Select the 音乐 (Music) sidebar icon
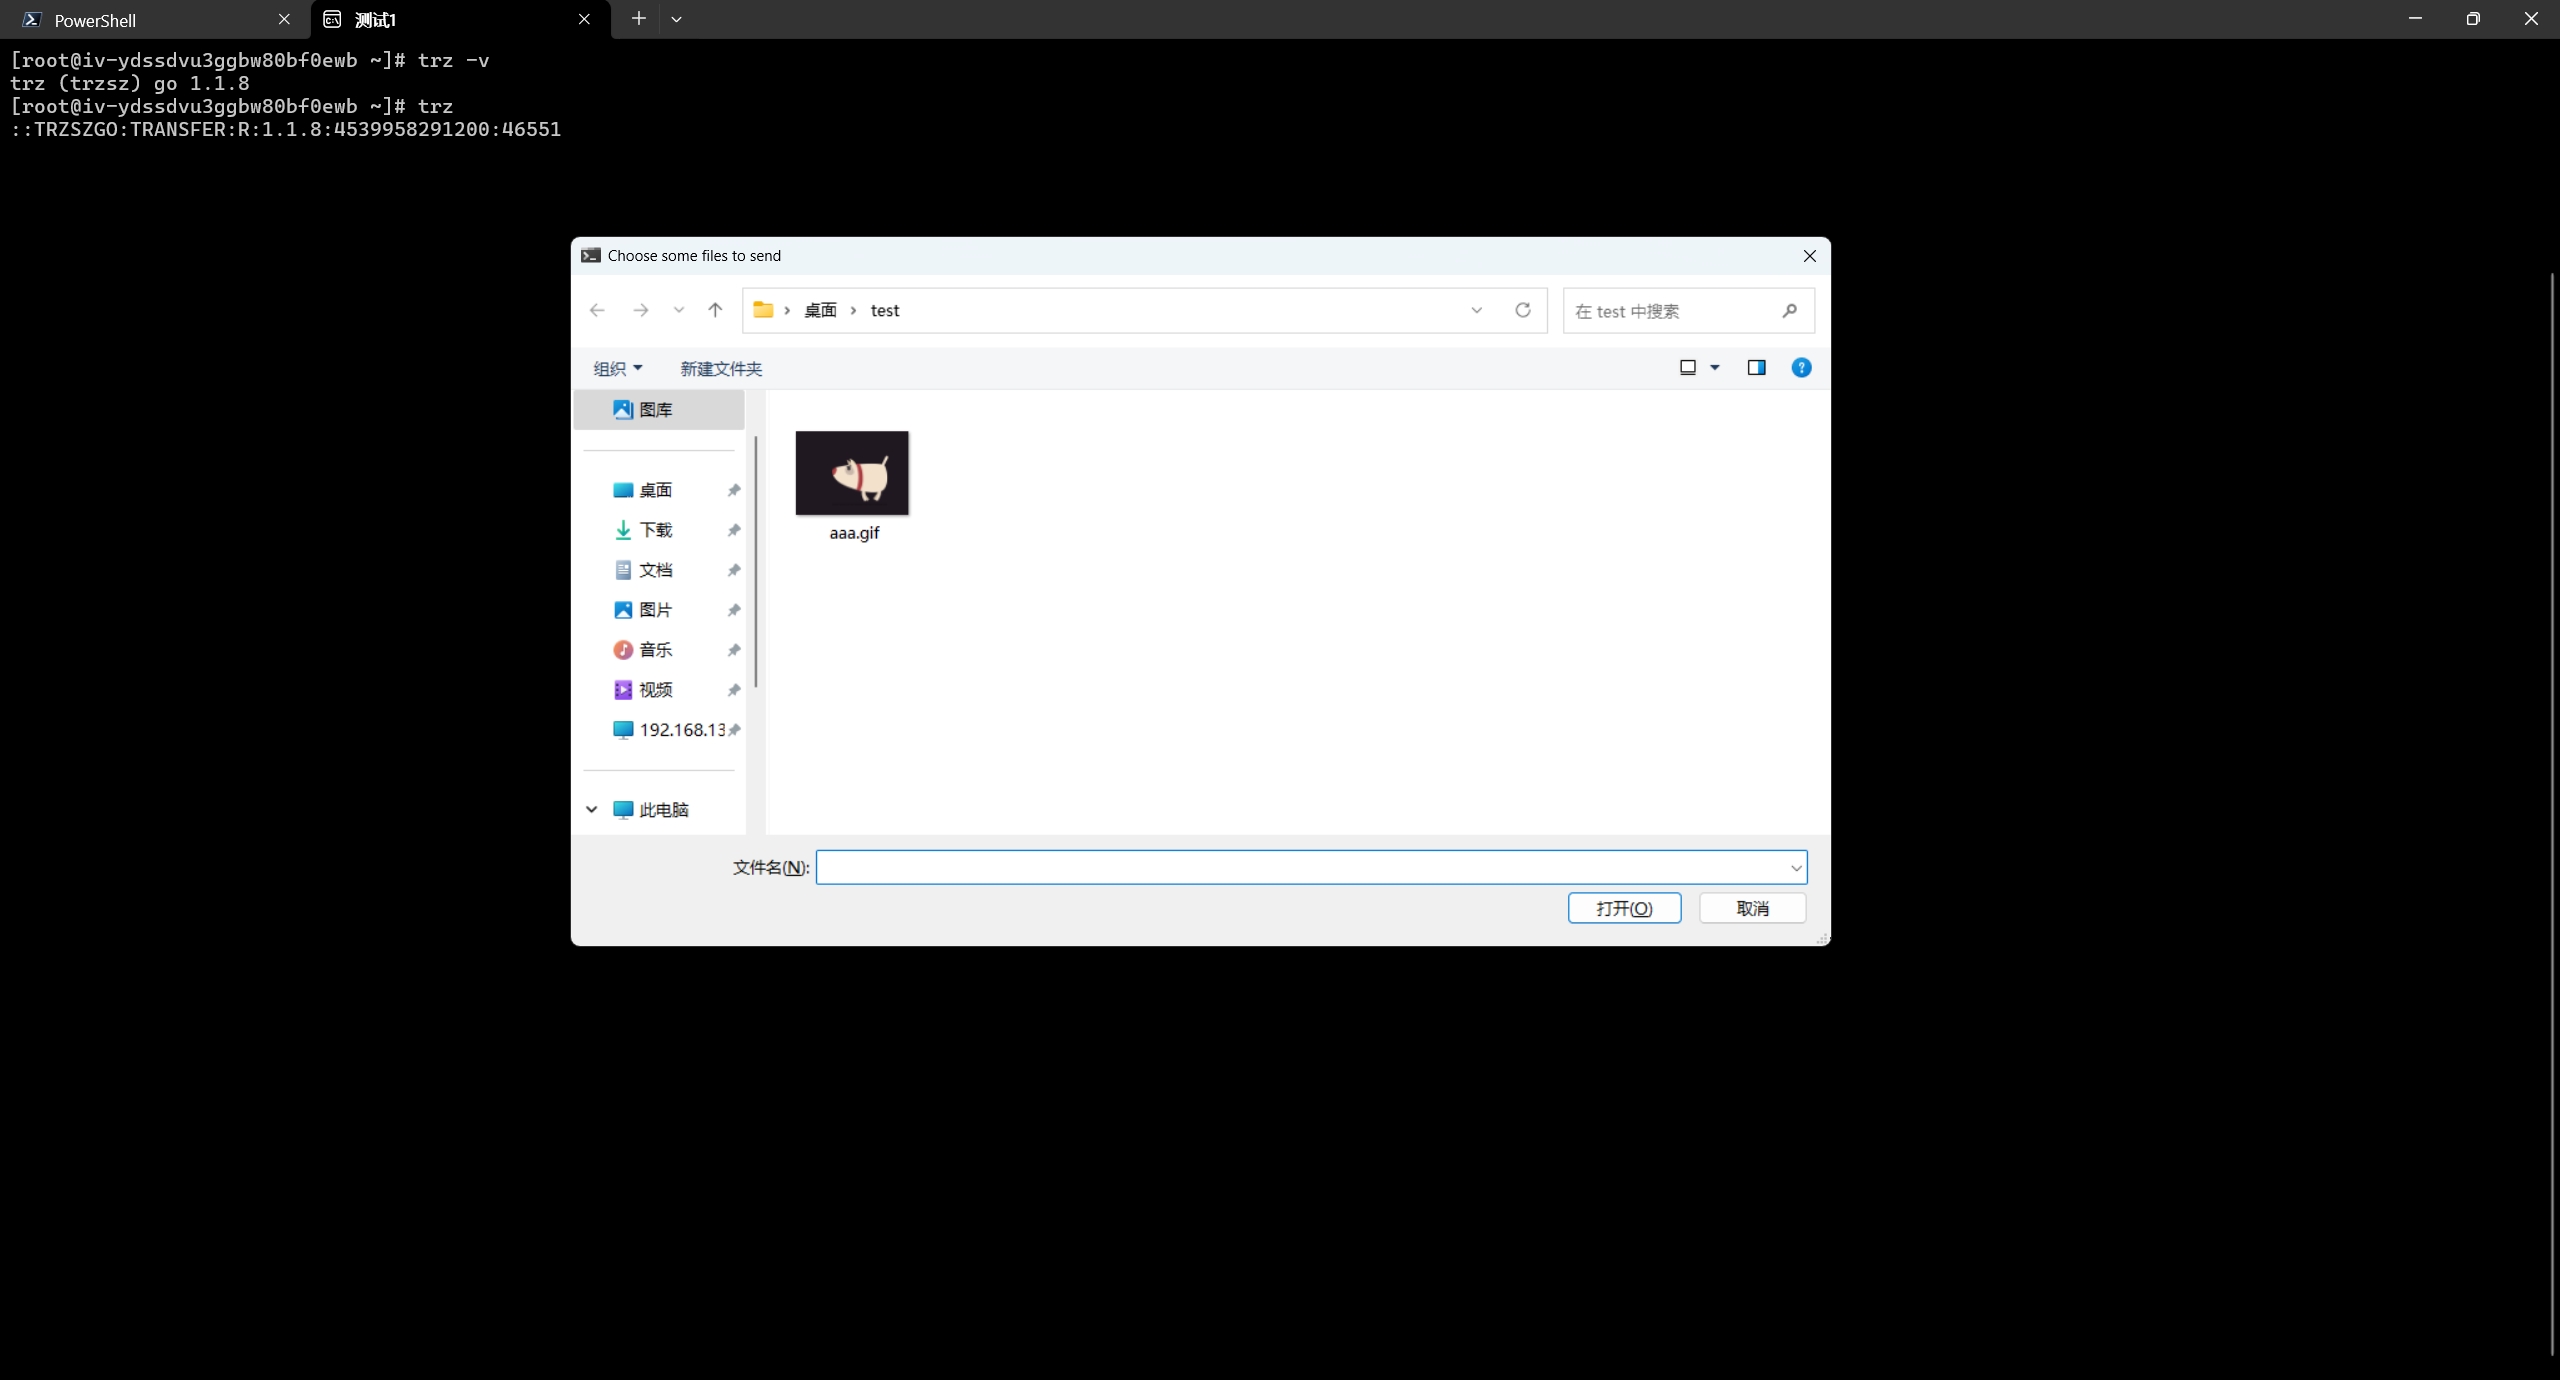 (622, 649)
